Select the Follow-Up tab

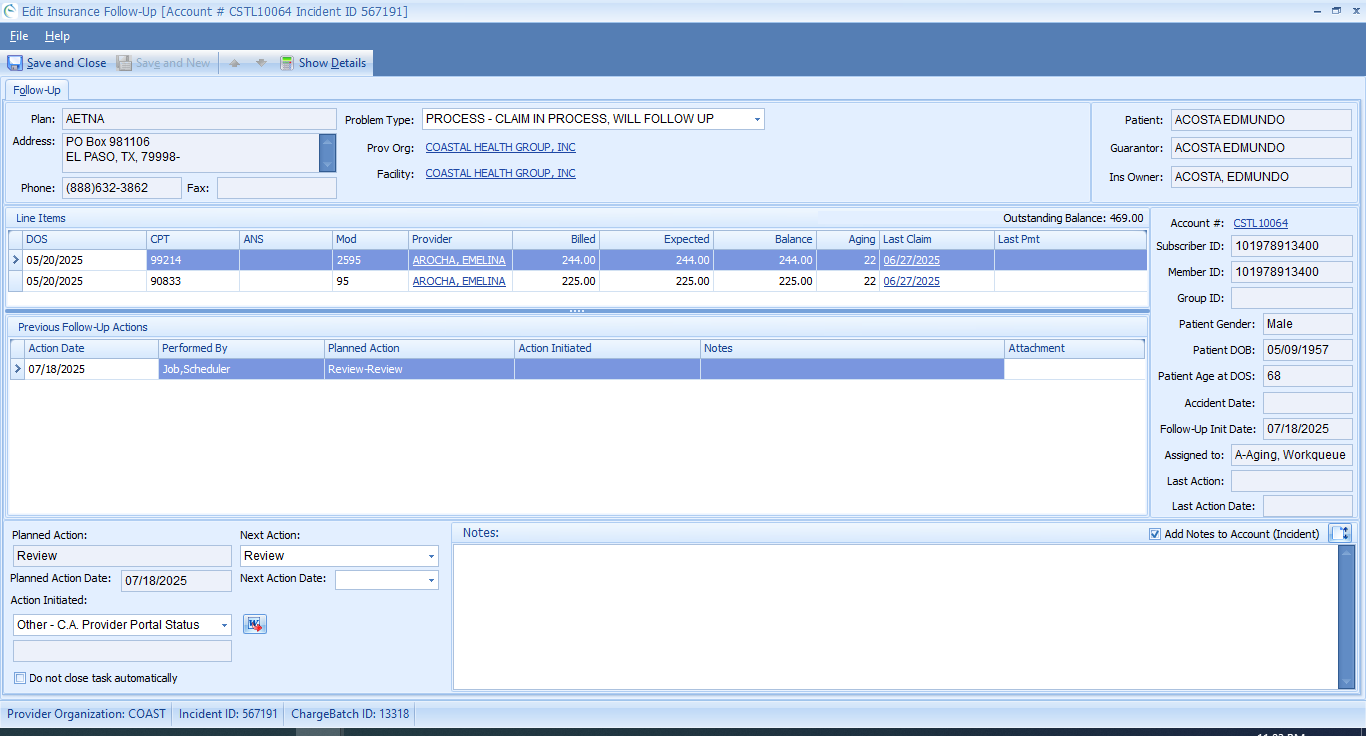point(37,90)
